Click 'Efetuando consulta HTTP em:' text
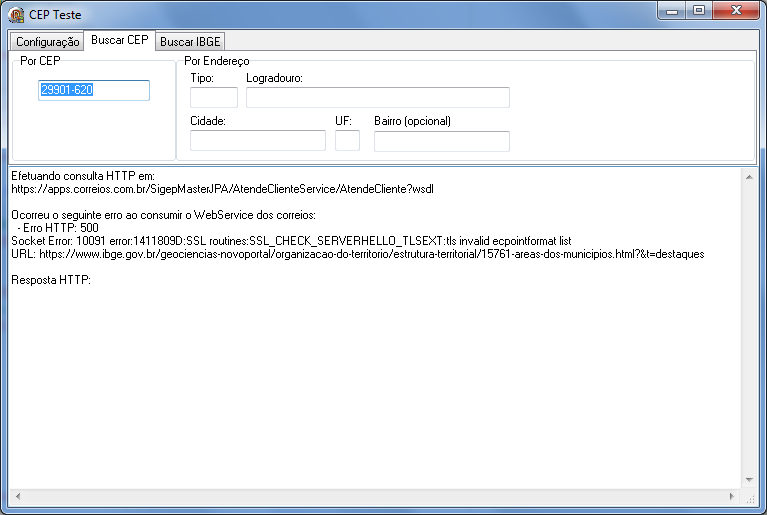 [83, 176]
